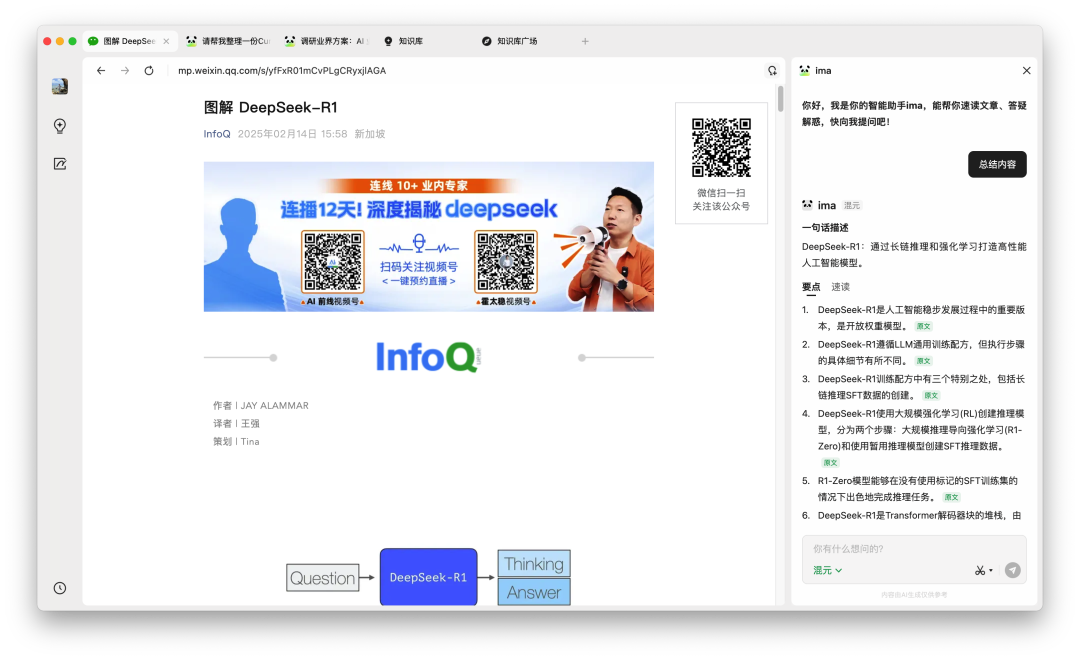Switch to the 知识库 tab
The height and width of the screenshot is (660, 1080).
pyautogui.click(x=411, y=41)
